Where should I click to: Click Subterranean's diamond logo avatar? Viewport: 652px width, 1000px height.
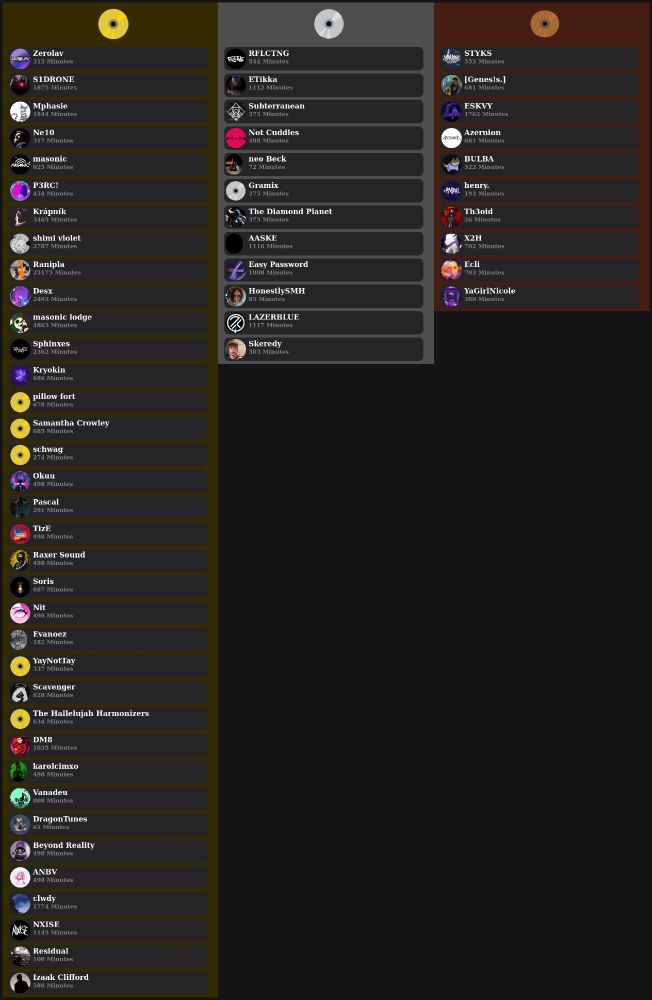tap(235, 112)
